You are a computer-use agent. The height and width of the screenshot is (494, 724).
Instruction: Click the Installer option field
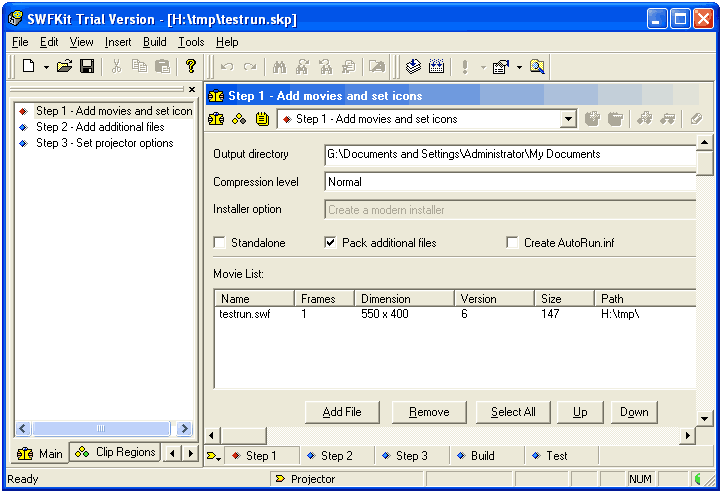click(510, 210)
